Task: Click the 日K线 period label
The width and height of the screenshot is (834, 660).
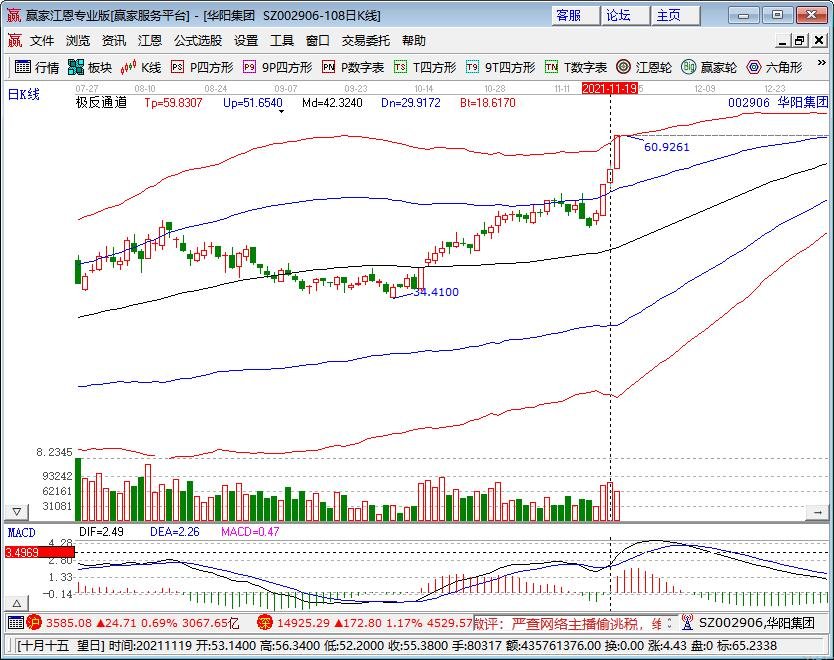Action: click(x=23, y=95)
